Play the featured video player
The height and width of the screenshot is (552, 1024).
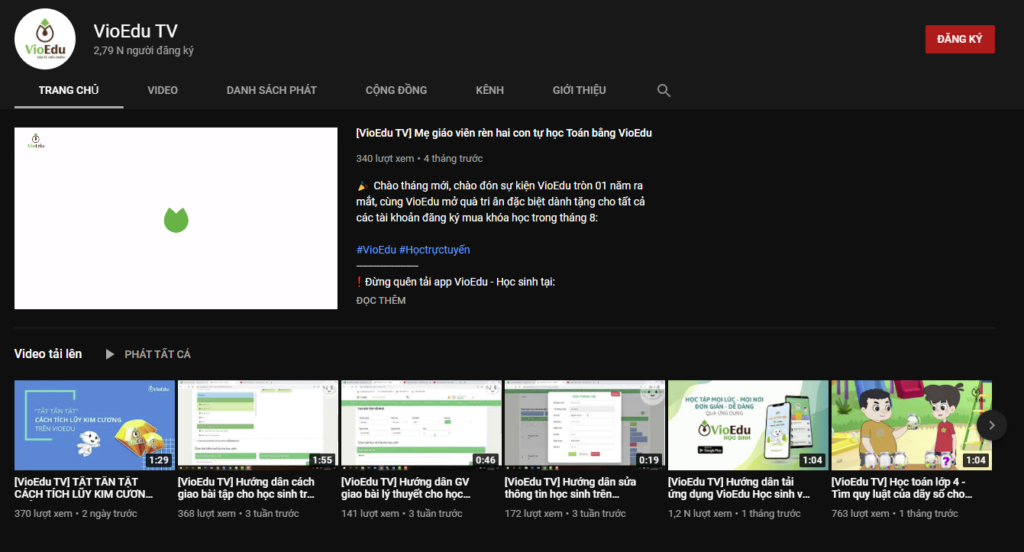click(x=176, y=218)
